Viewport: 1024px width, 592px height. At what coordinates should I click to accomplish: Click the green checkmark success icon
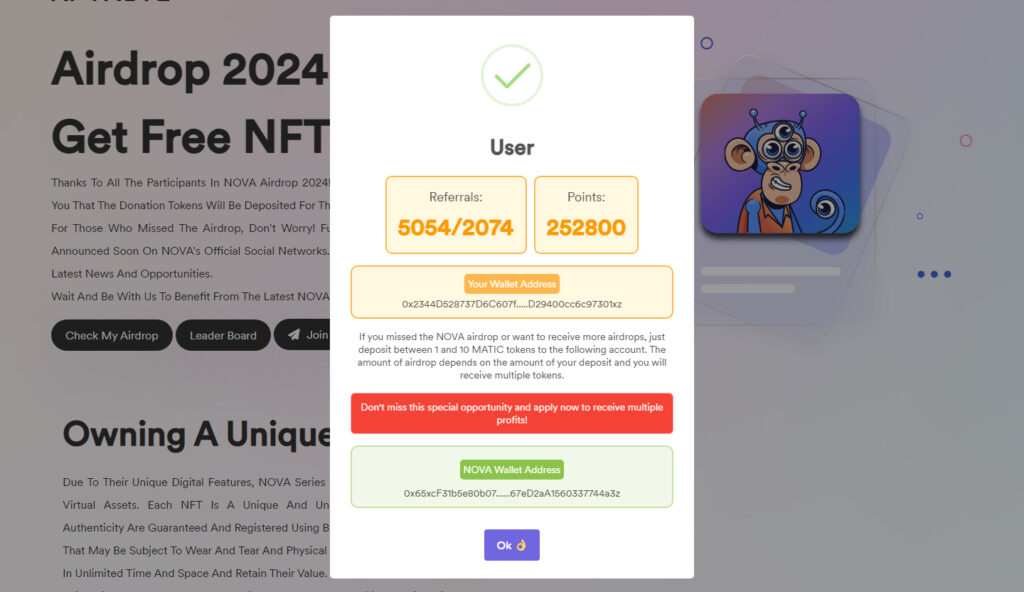coord(511,76)
